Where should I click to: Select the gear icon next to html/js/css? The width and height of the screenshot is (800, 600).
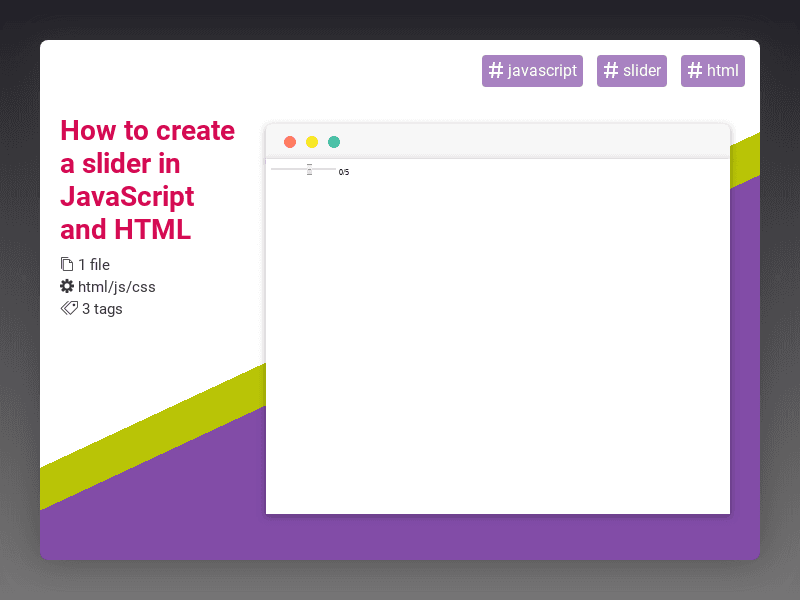coord(67,286)
